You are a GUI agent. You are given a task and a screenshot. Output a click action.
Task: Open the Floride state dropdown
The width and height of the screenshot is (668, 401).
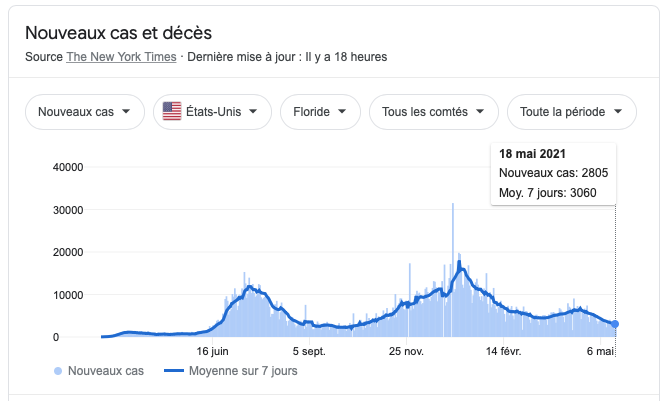tap(320, 112)
